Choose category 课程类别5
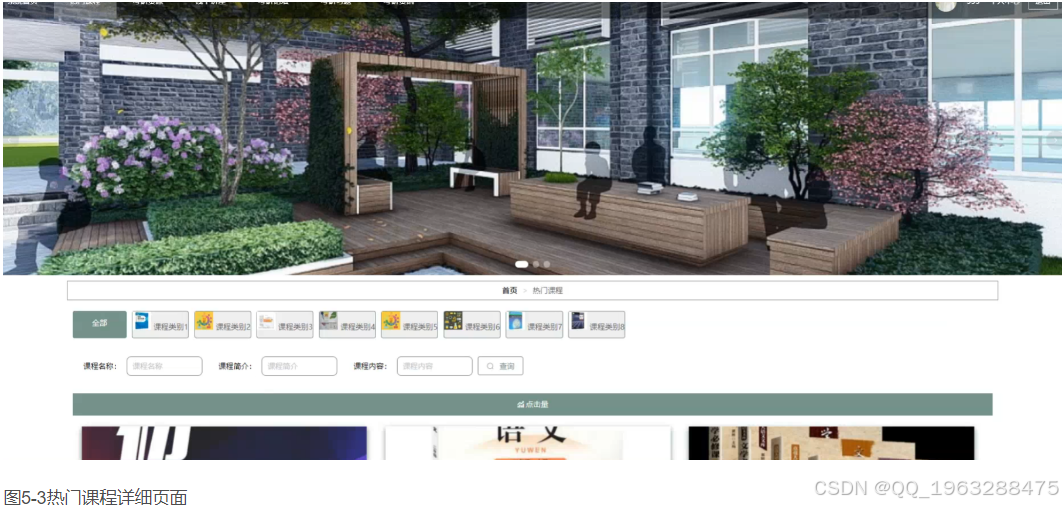This screenshot has width=1063, height=505. click(409, 324)
